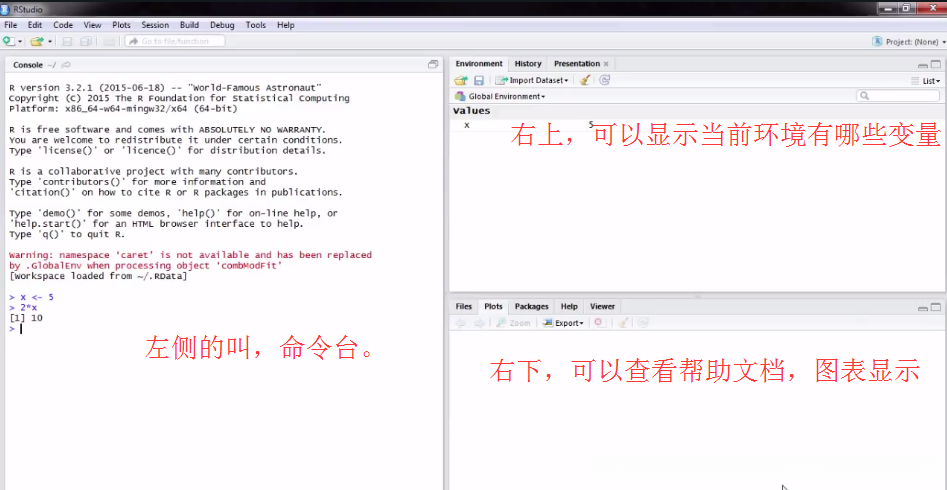The image size is (947, 490).
Task: Open the Plots menu
Action: point(121,25)
